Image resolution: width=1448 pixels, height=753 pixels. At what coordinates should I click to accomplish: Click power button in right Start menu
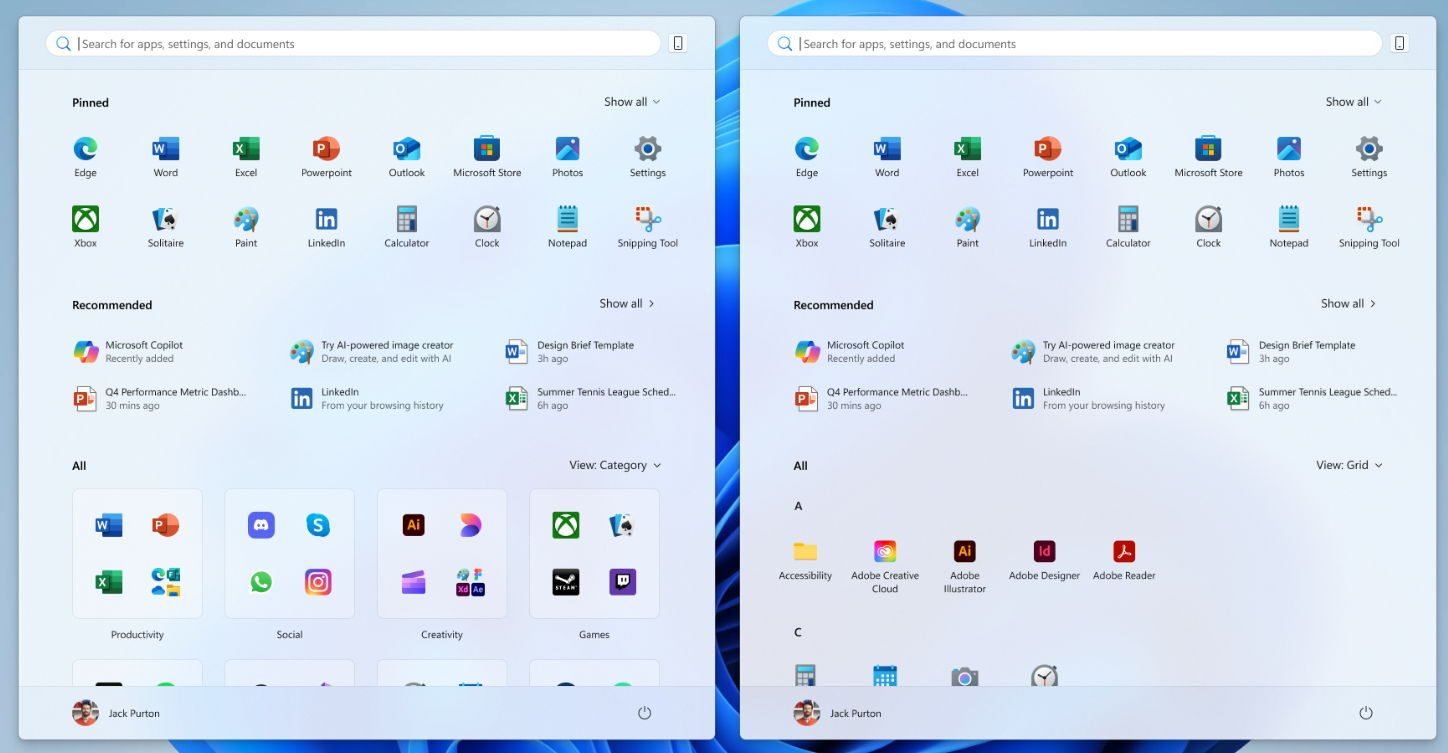coord(1366,713)
